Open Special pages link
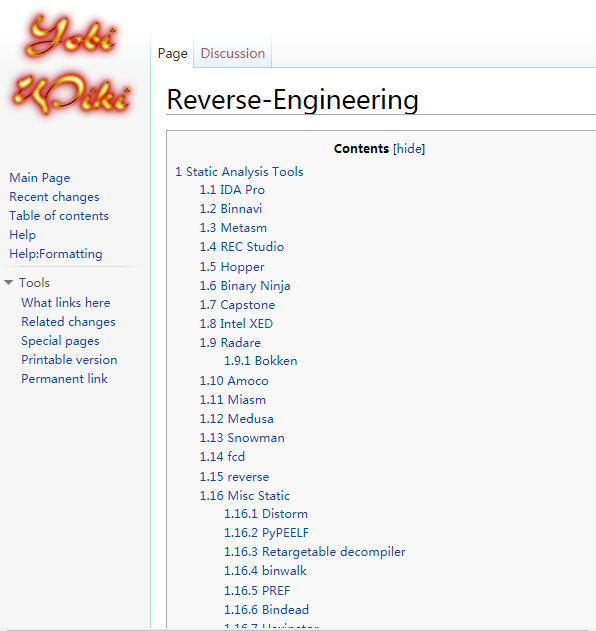Image resolution: width=596 pixels, height=631 pixels. coord(60,341)
